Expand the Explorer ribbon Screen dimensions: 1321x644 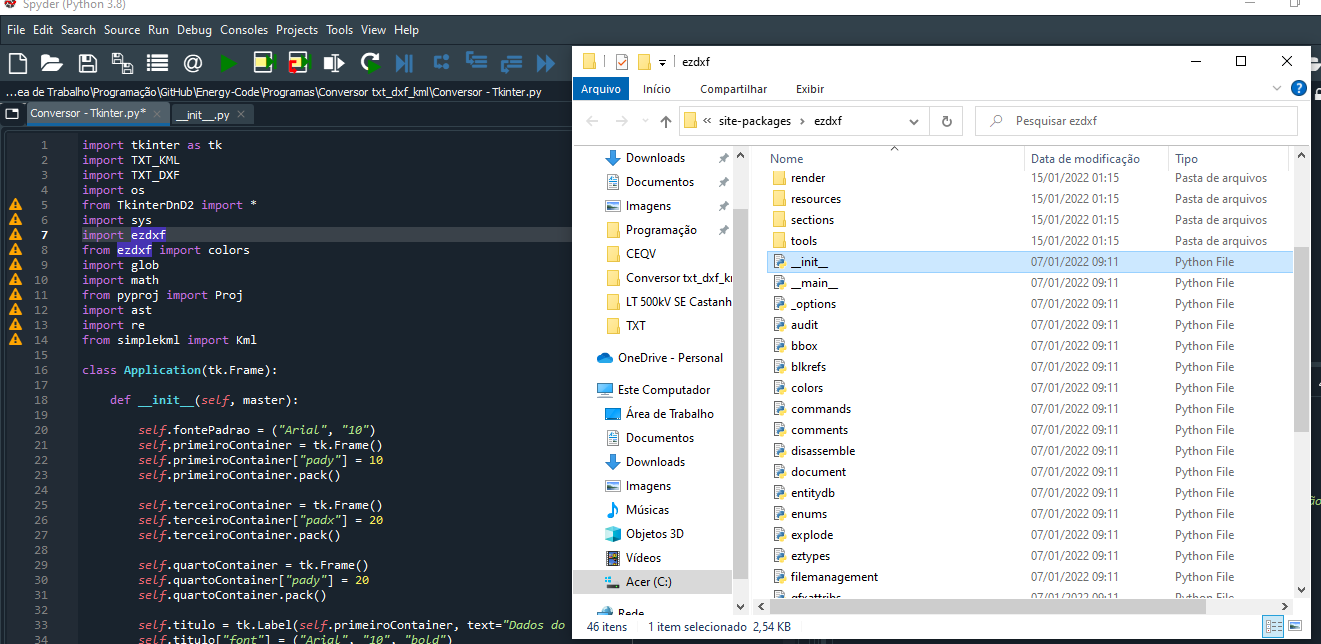[1277, 89]
